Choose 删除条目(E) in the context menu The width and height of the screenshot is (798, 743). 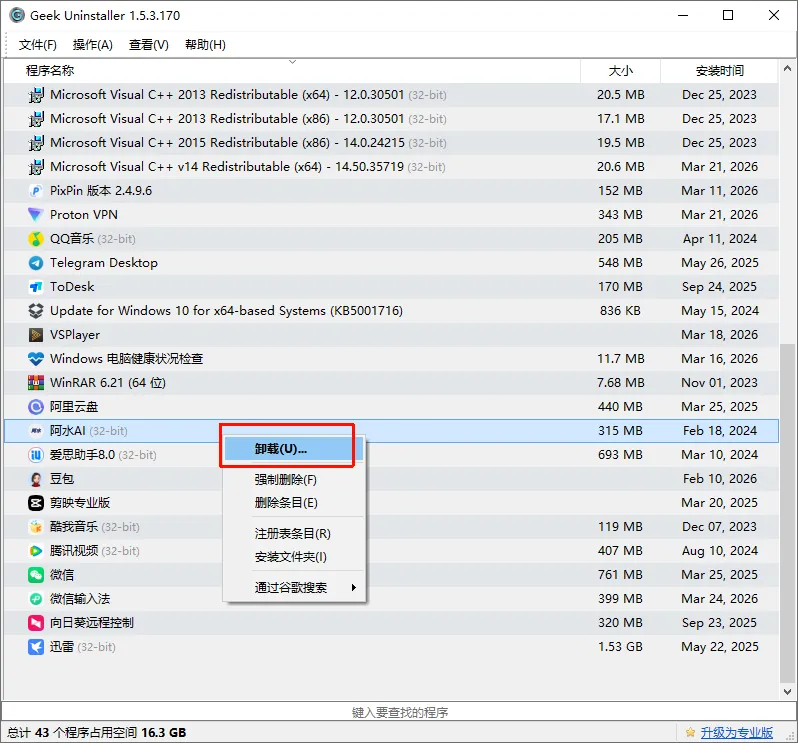click(294, 503)
